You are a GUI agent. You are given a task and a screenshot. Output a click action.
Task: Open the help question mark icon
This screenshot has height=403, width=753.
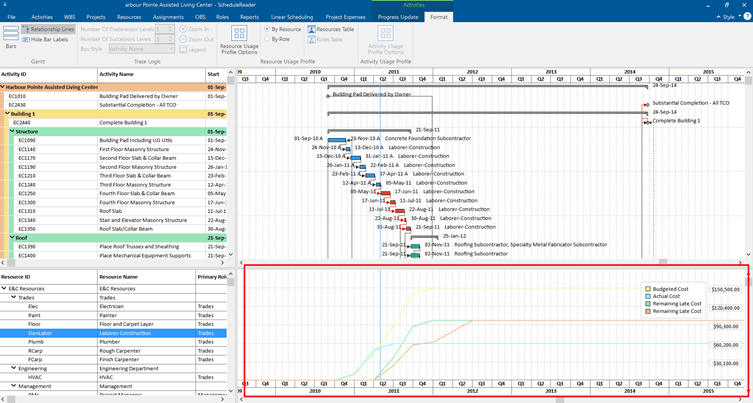click(747, 16)
